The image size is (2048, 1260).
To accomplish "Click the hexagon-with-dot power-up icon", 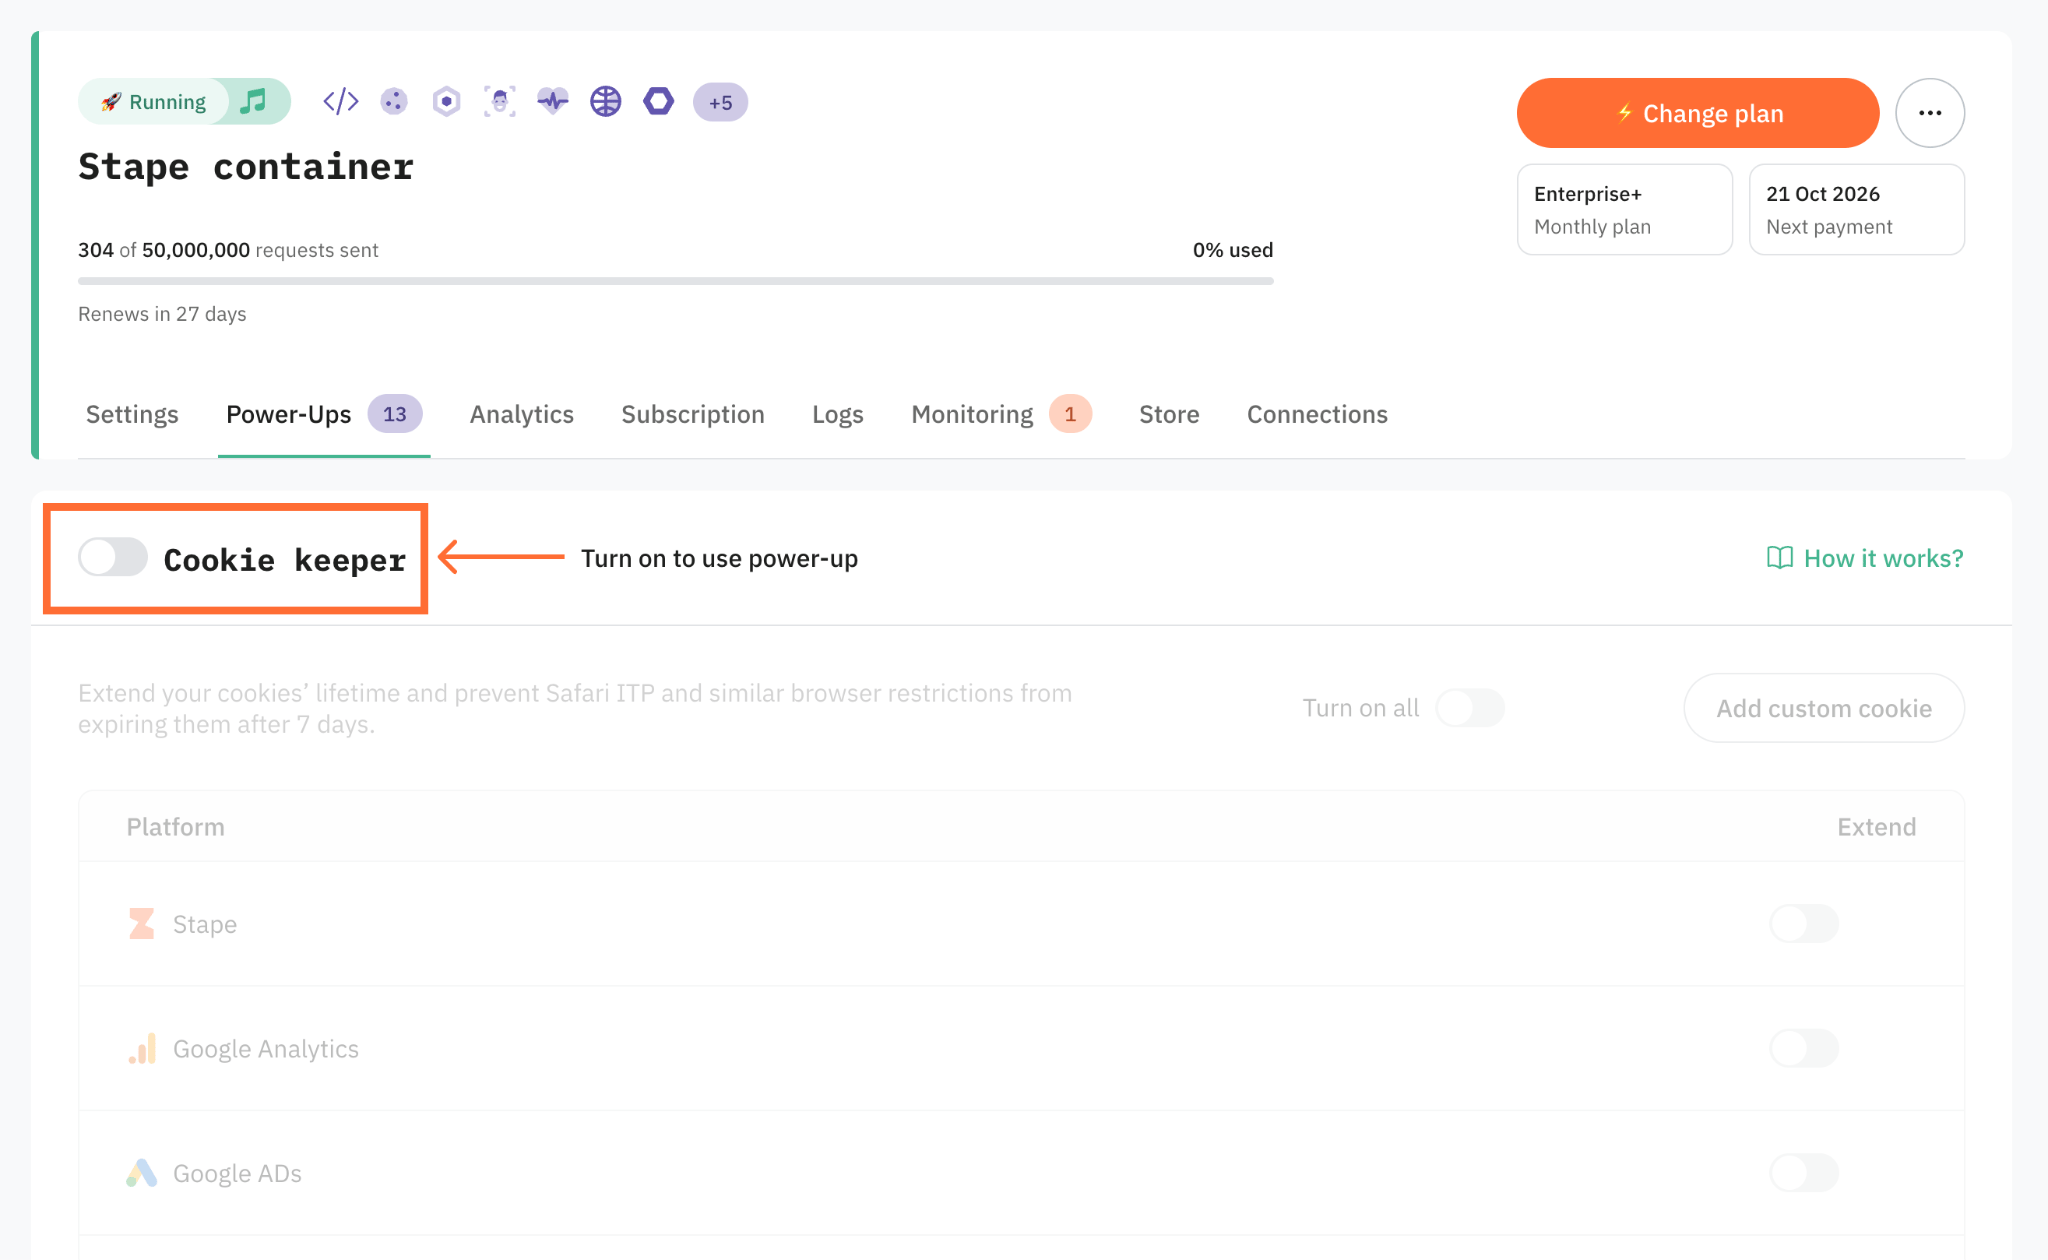I will pos(447,101).
